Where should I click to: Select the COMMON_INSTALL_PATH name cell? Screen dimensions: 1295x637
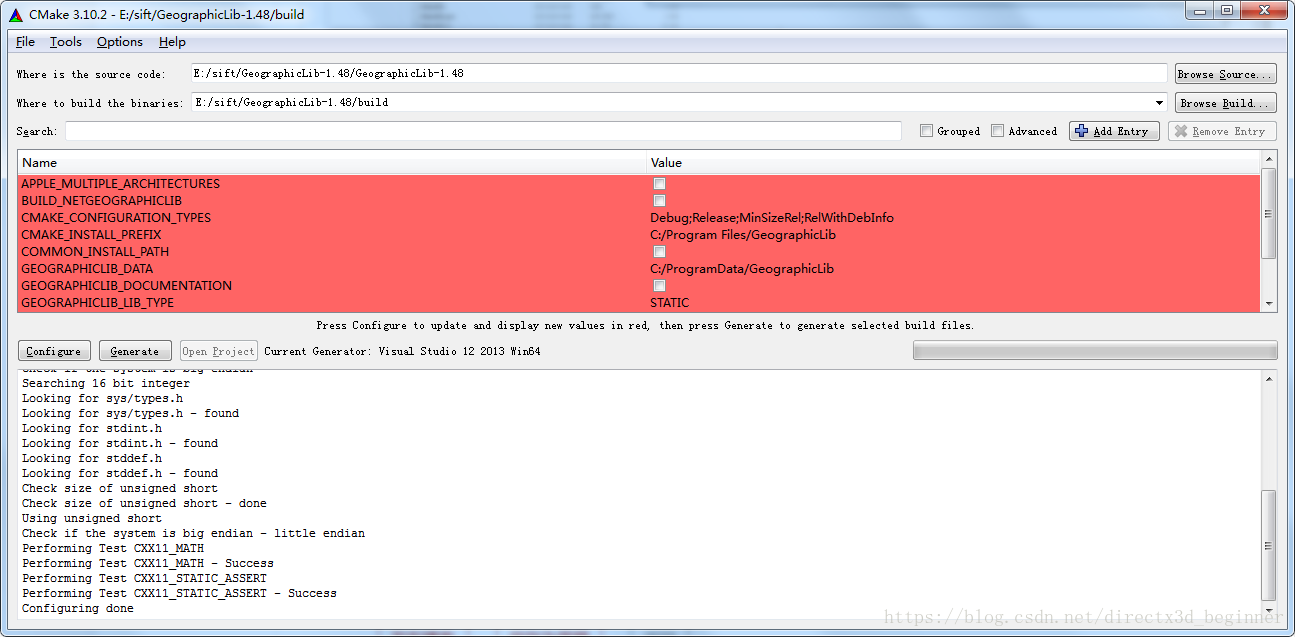pyautogui.click(x=95, y=252)
